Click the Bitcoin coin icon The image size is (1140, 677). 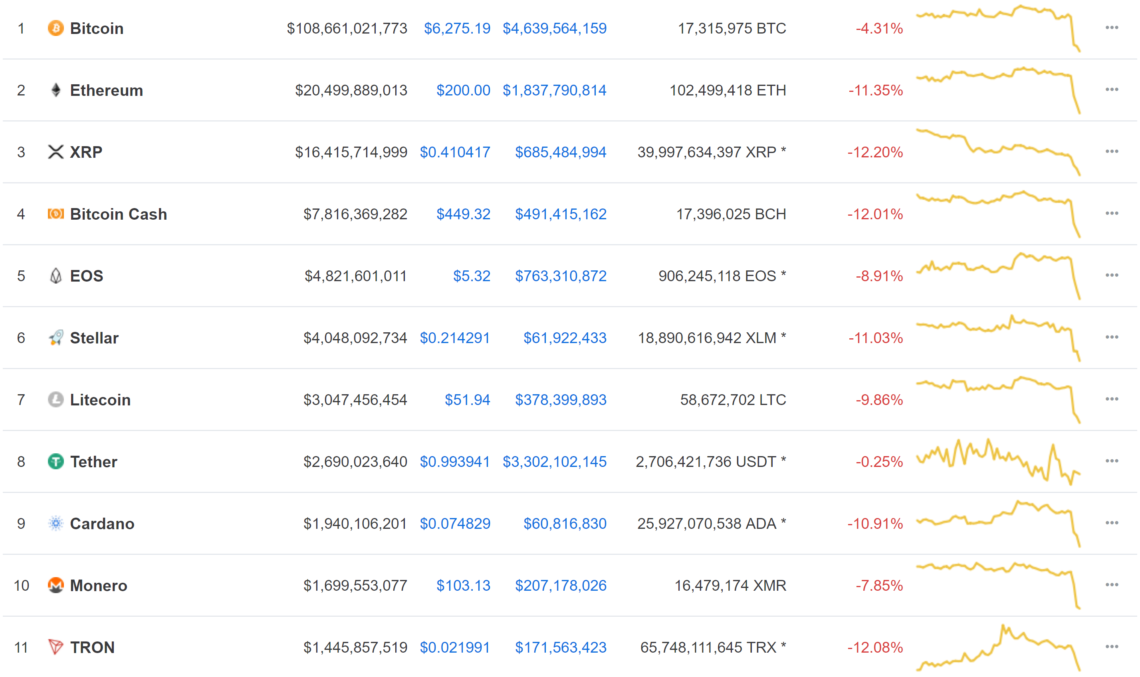click(x=54, y=28)
